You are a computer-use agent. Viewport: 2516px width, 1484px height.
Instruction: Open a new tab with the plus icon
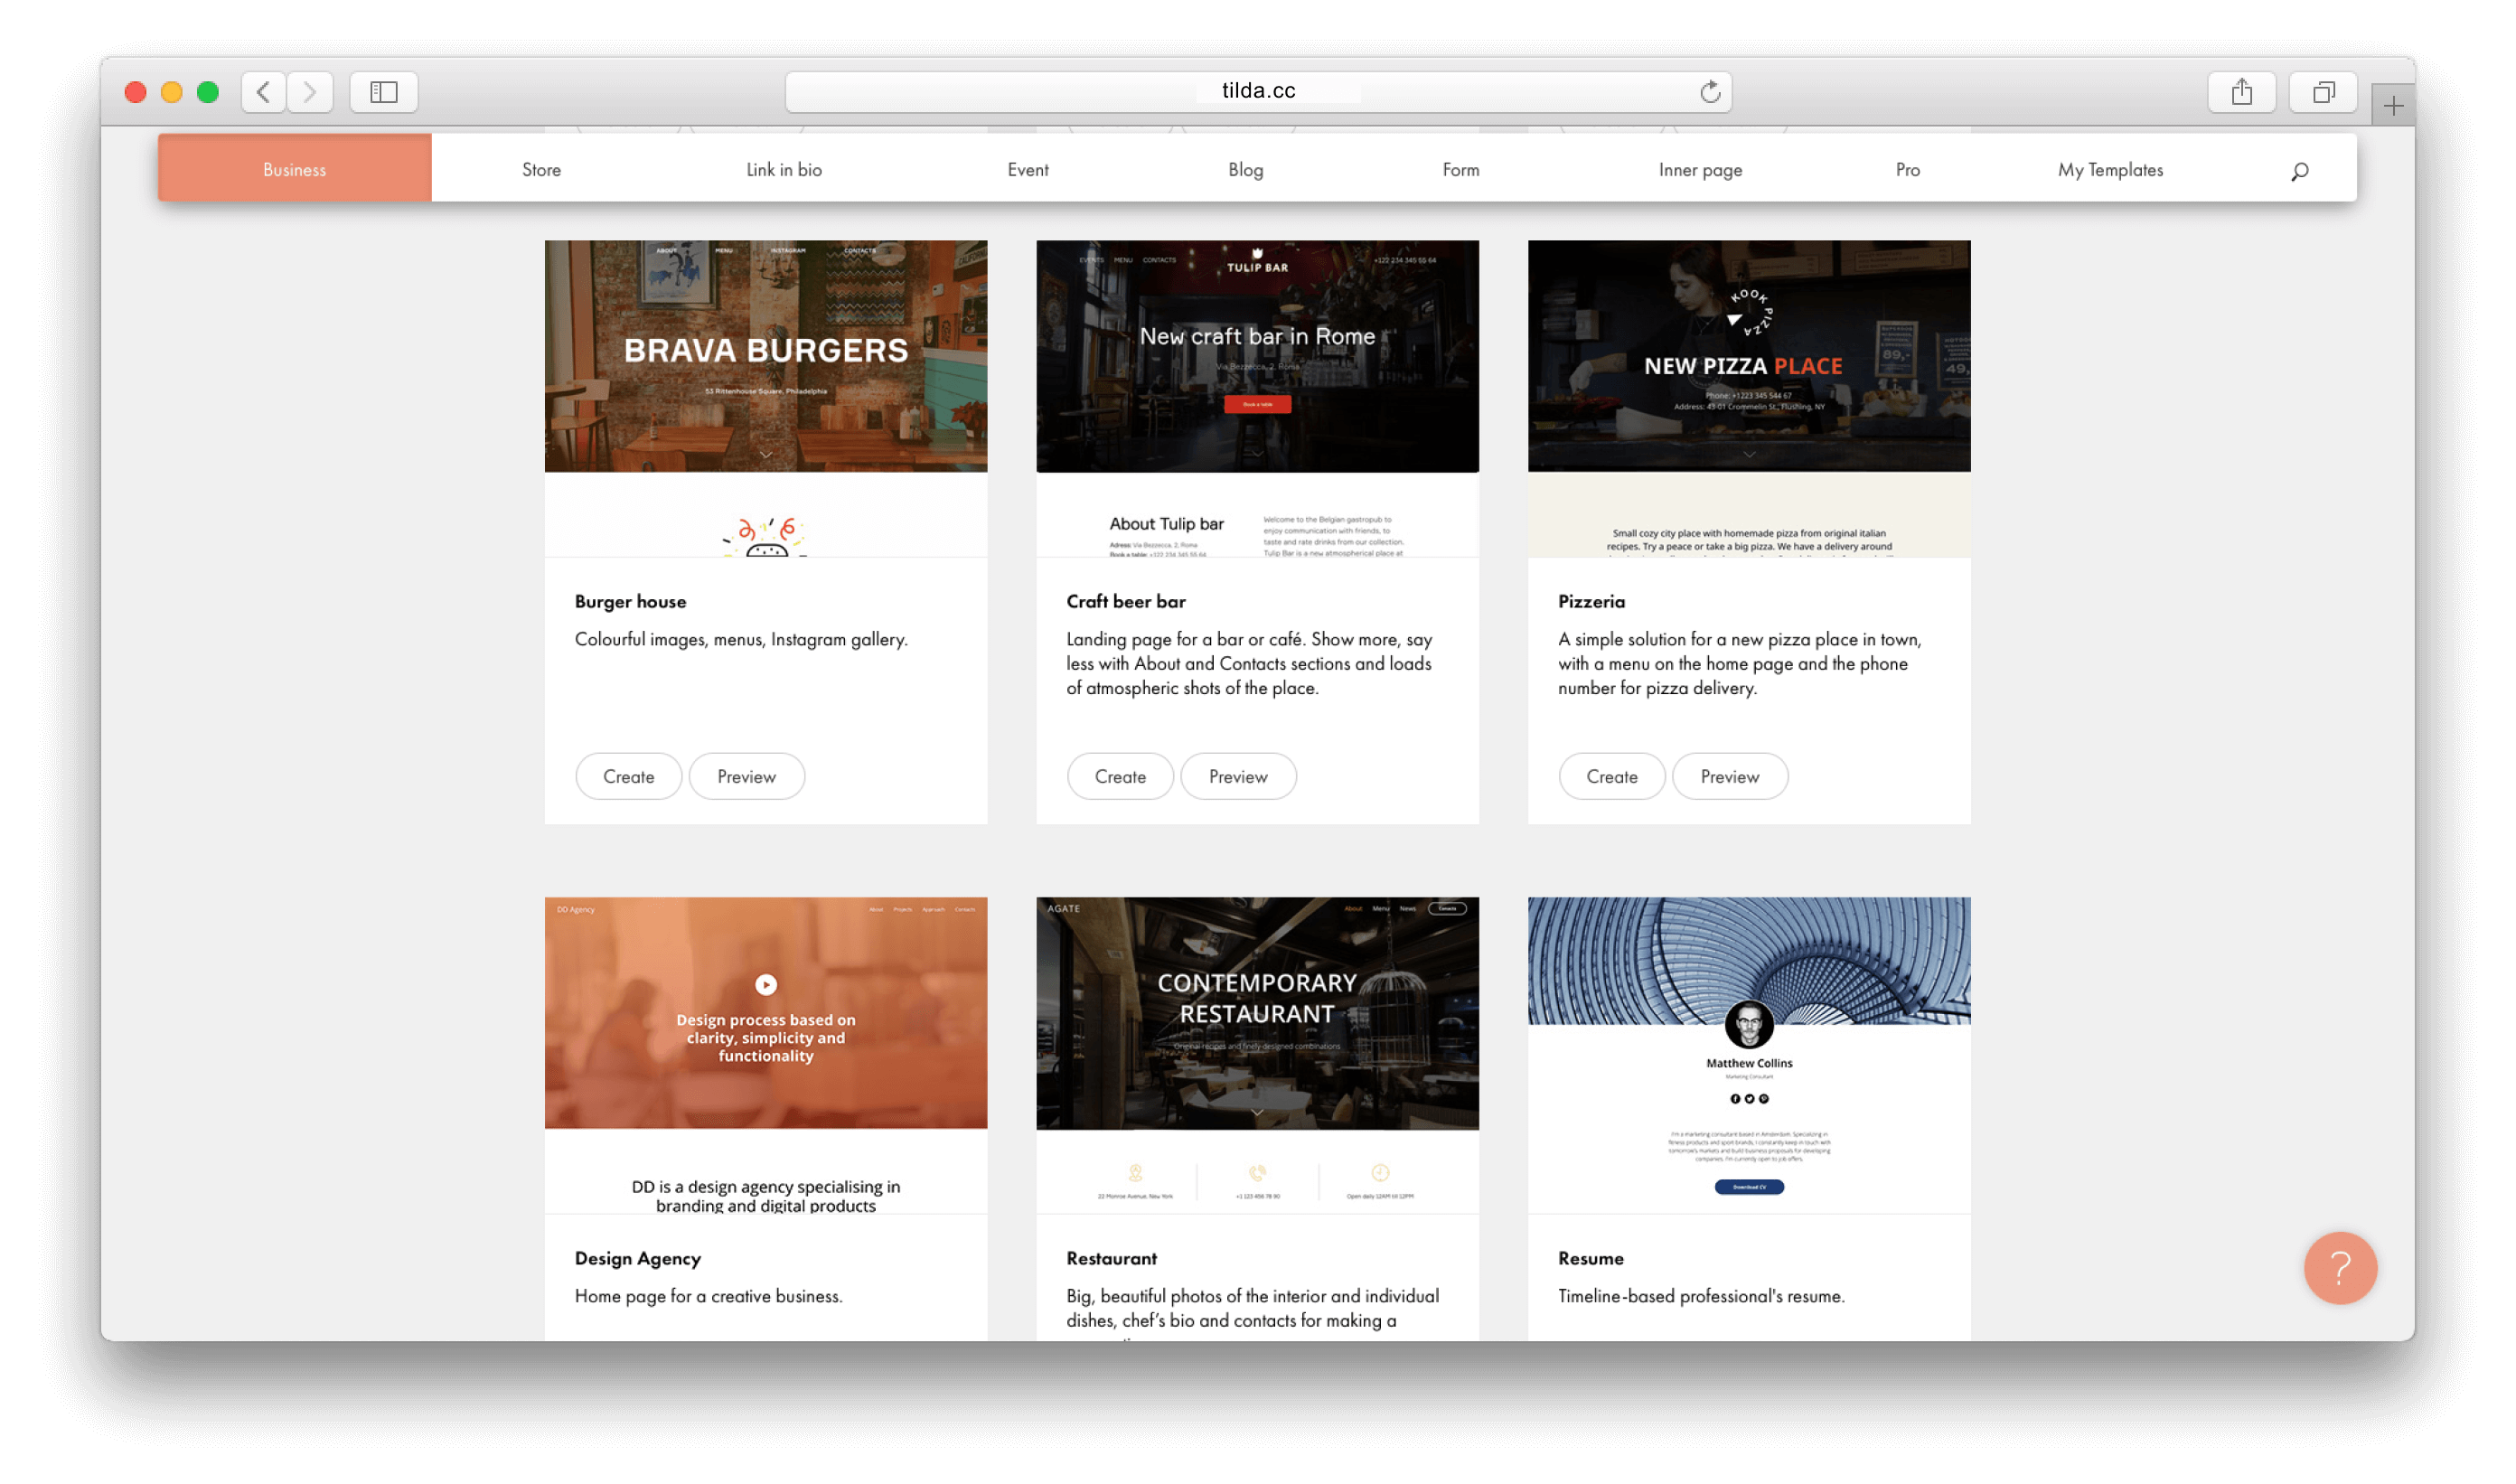[x=2392, y=103]
